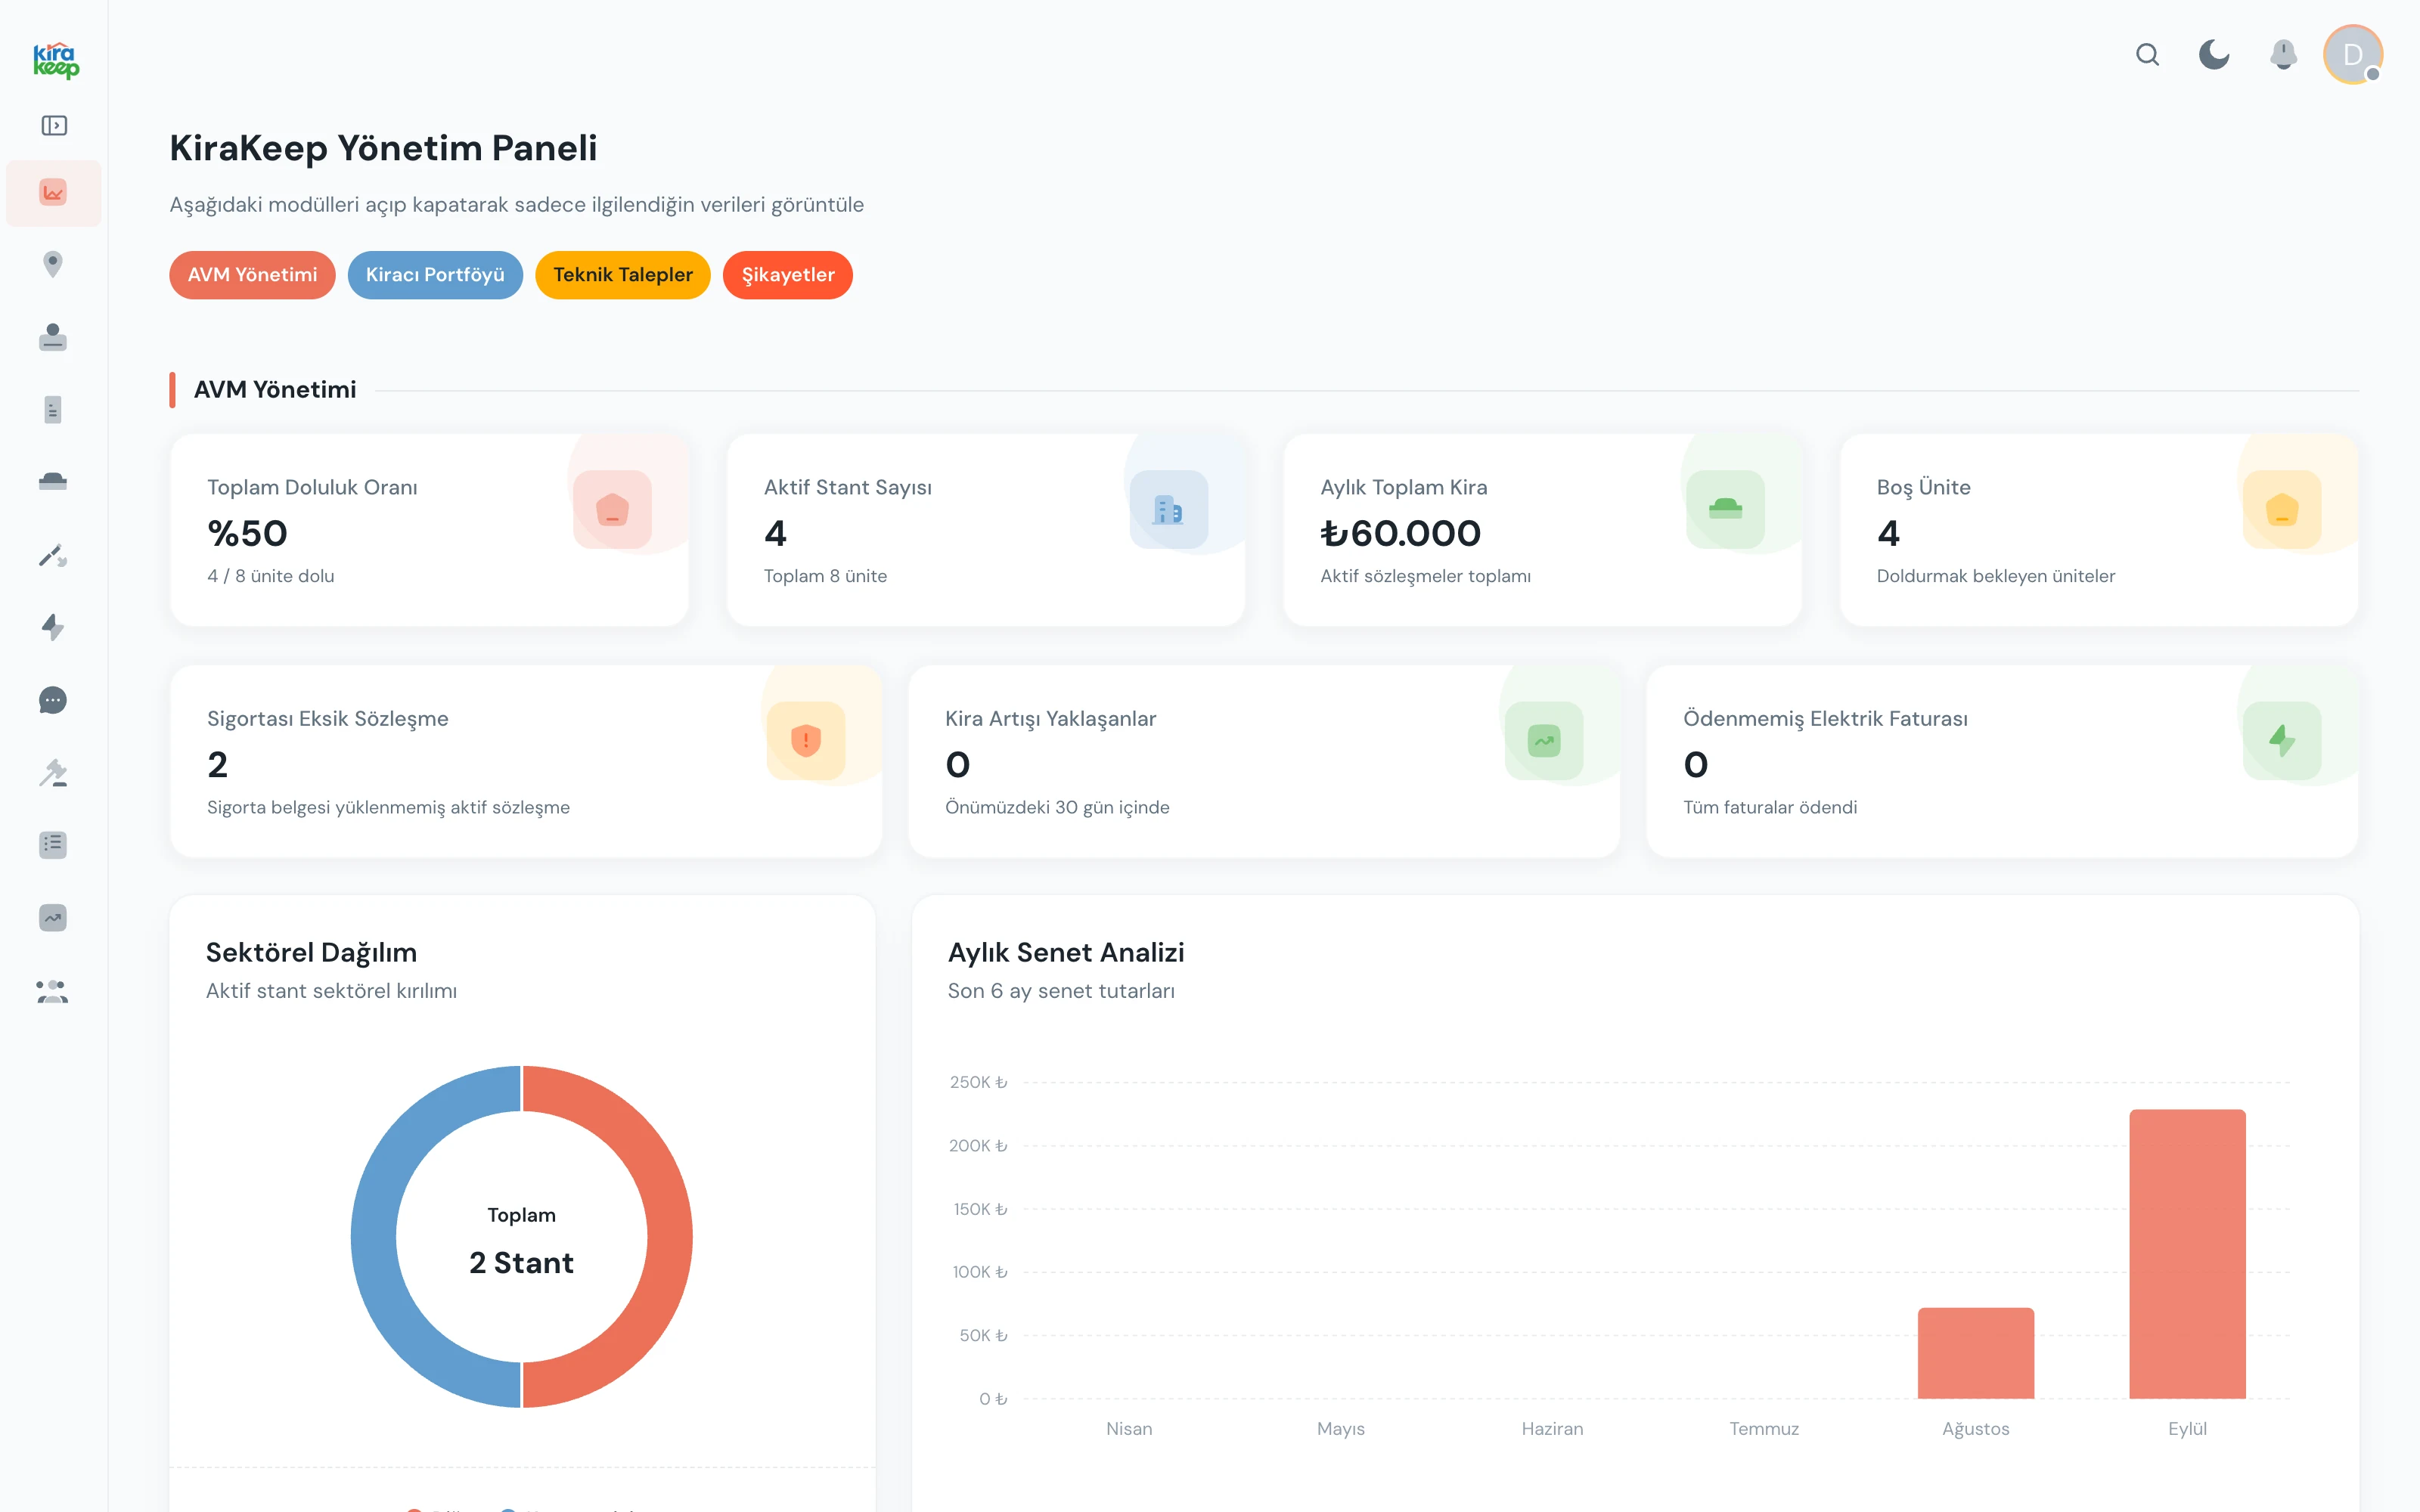The height and width of the screenshot is (1512, 2420).
Task: Click the ₺60.000 monthly rent value
Action: [x=1400, y=534]
